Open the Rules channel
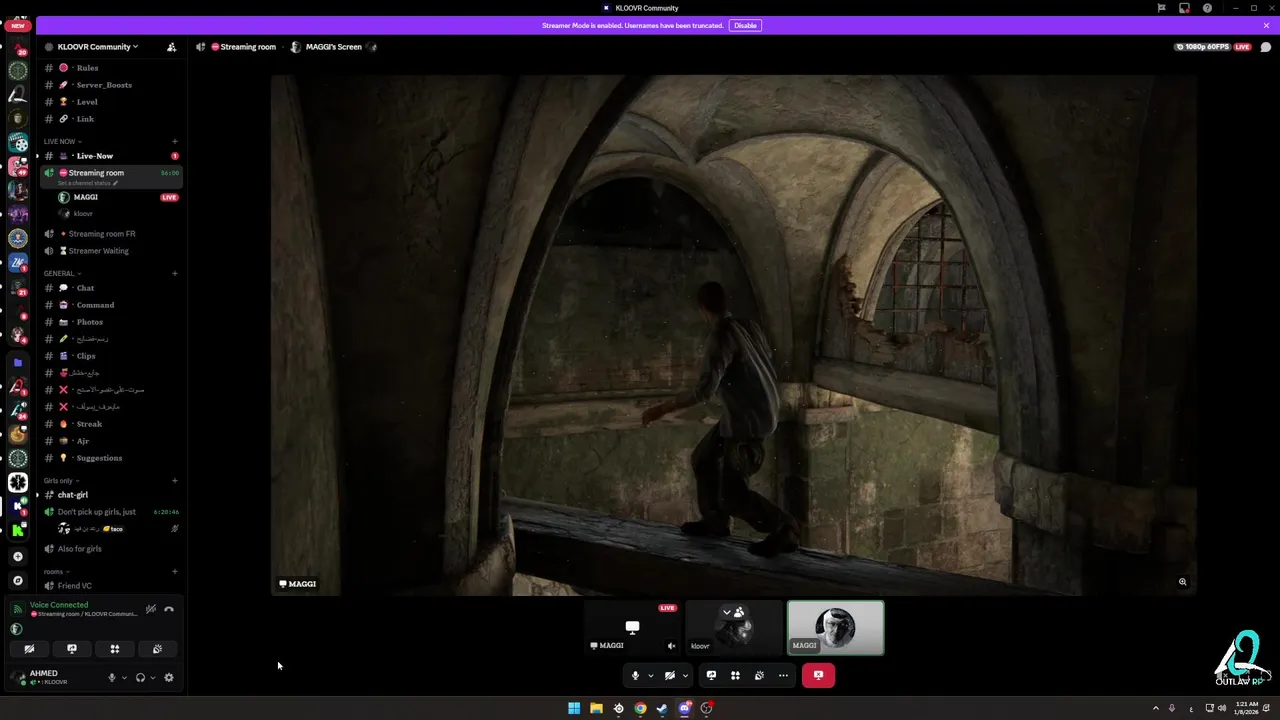Viewport: 1280px width, 720px height. pyautogui.click(x=111, y=68)
